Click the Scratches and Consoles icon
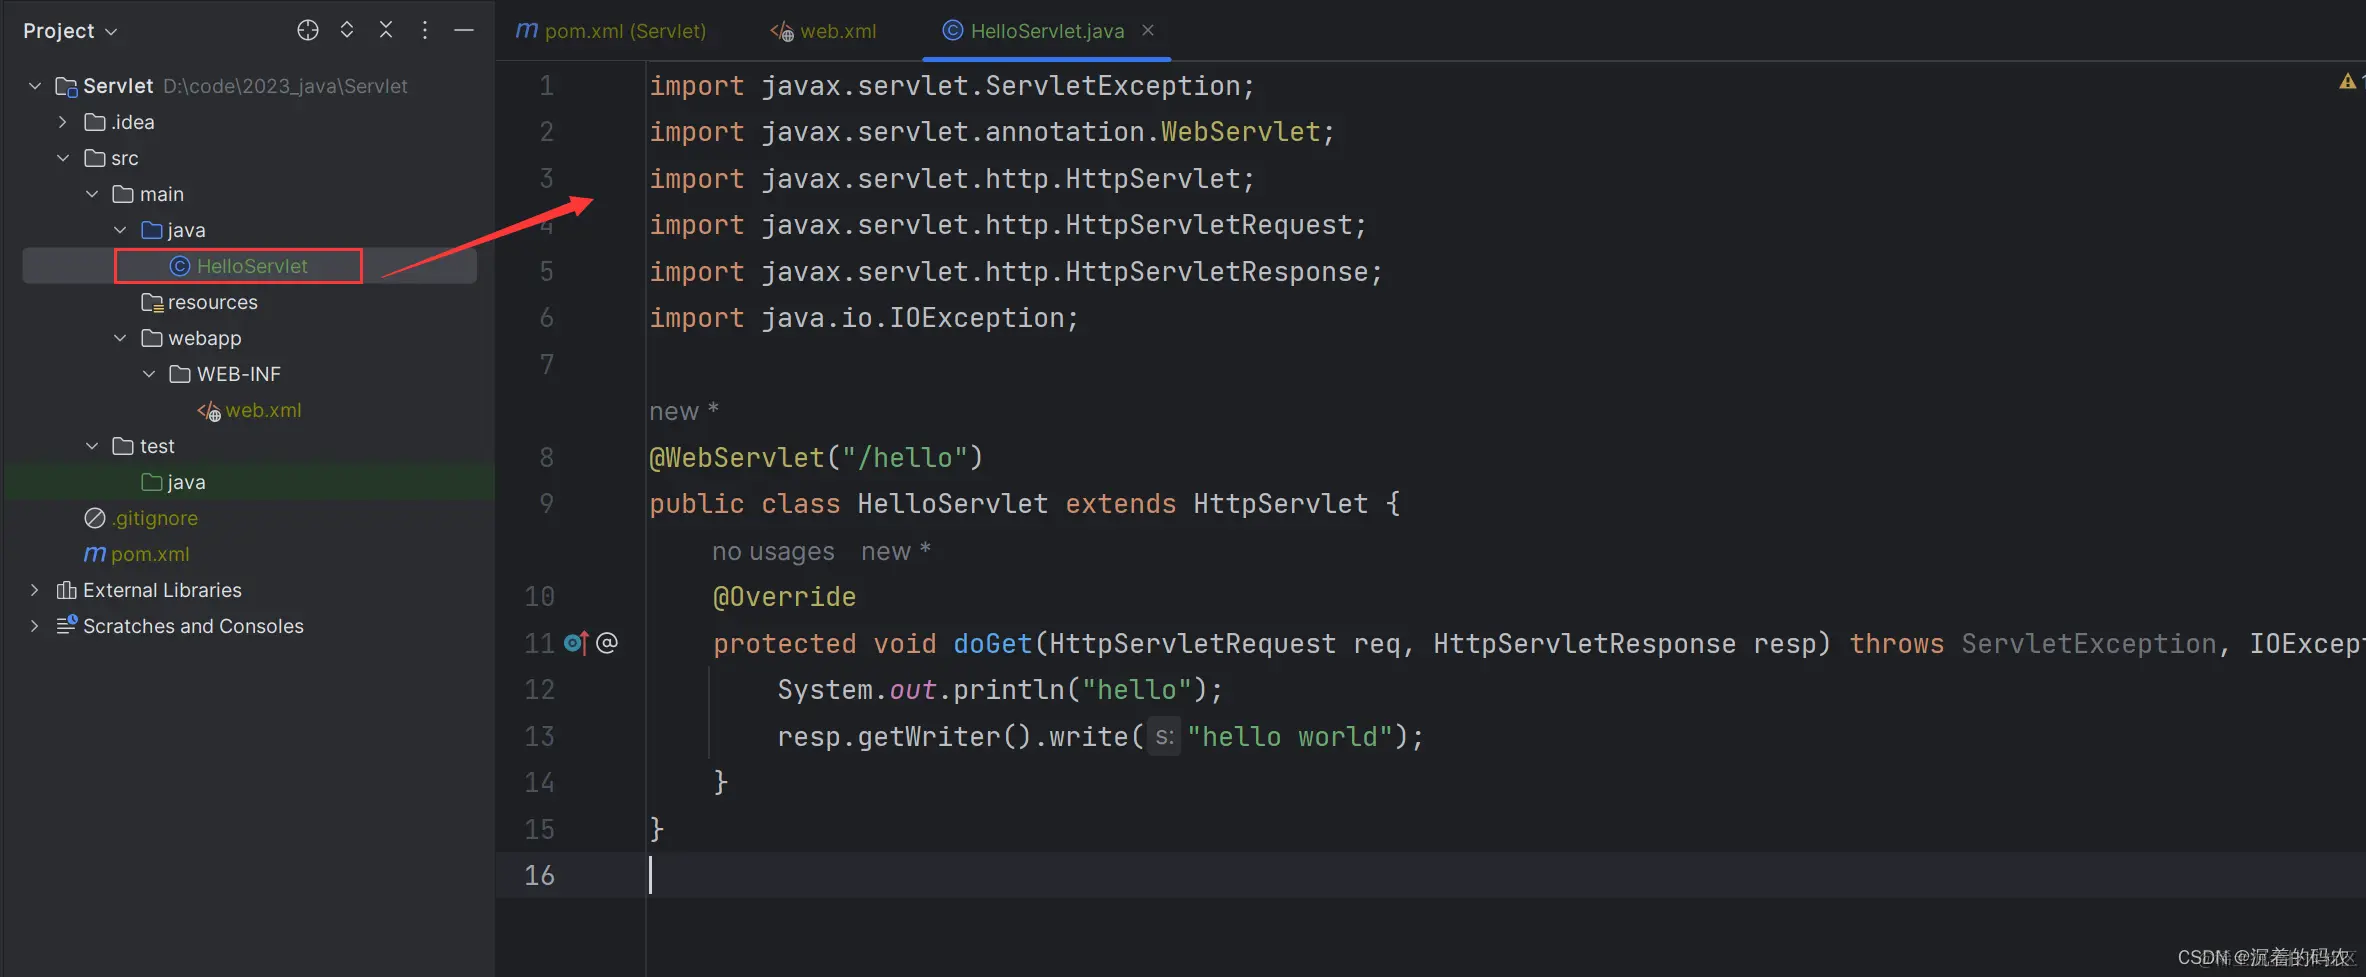Viewport: 2366px width, 977px height. click(67, 626)
